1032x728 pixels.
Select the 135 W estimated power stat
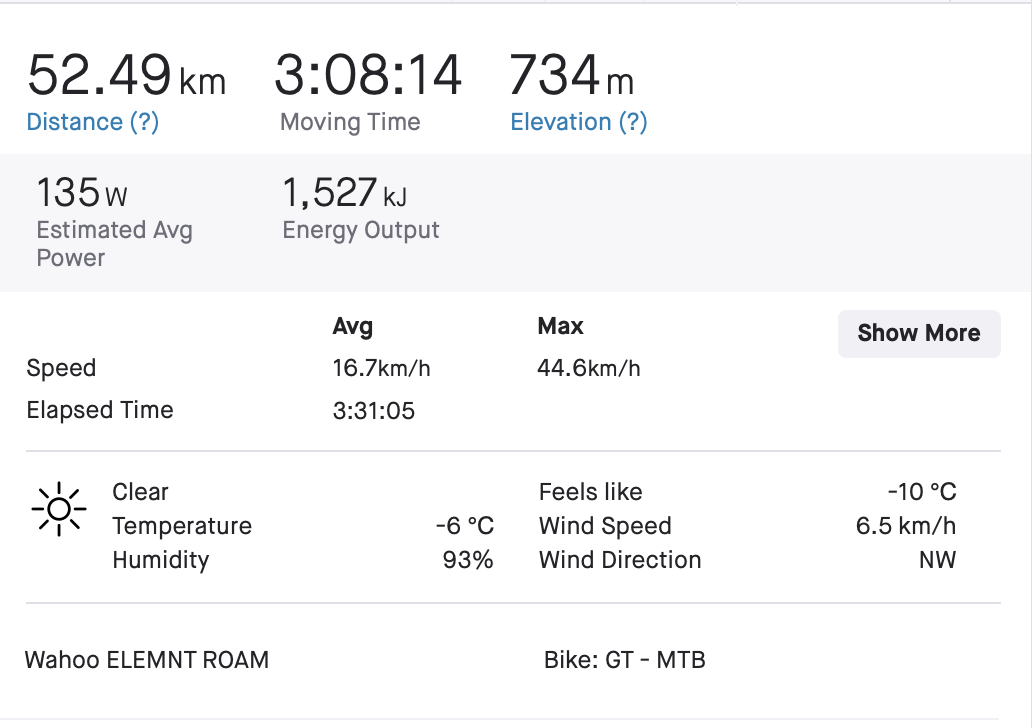(x=82, y=193)
